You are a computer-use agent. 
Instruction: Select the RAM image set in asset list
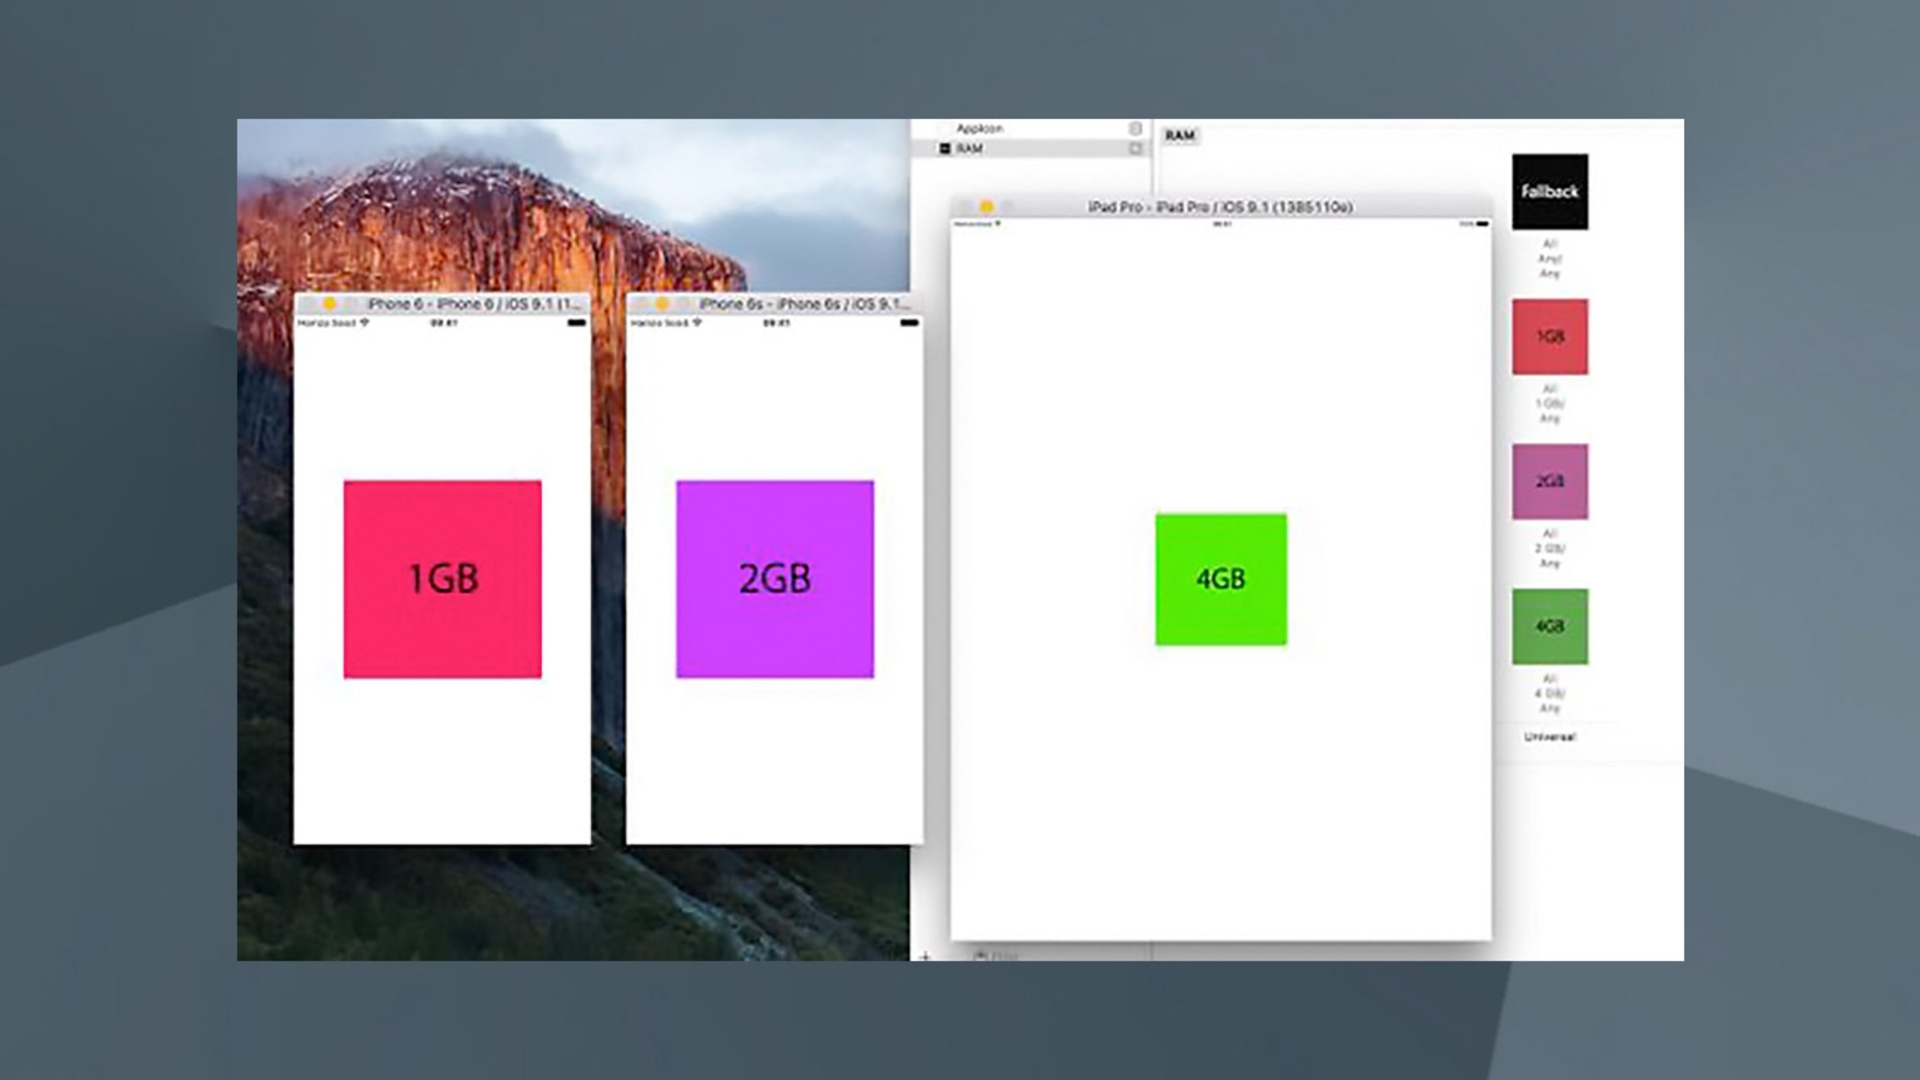pyautogui.click(x=970, y=149)
